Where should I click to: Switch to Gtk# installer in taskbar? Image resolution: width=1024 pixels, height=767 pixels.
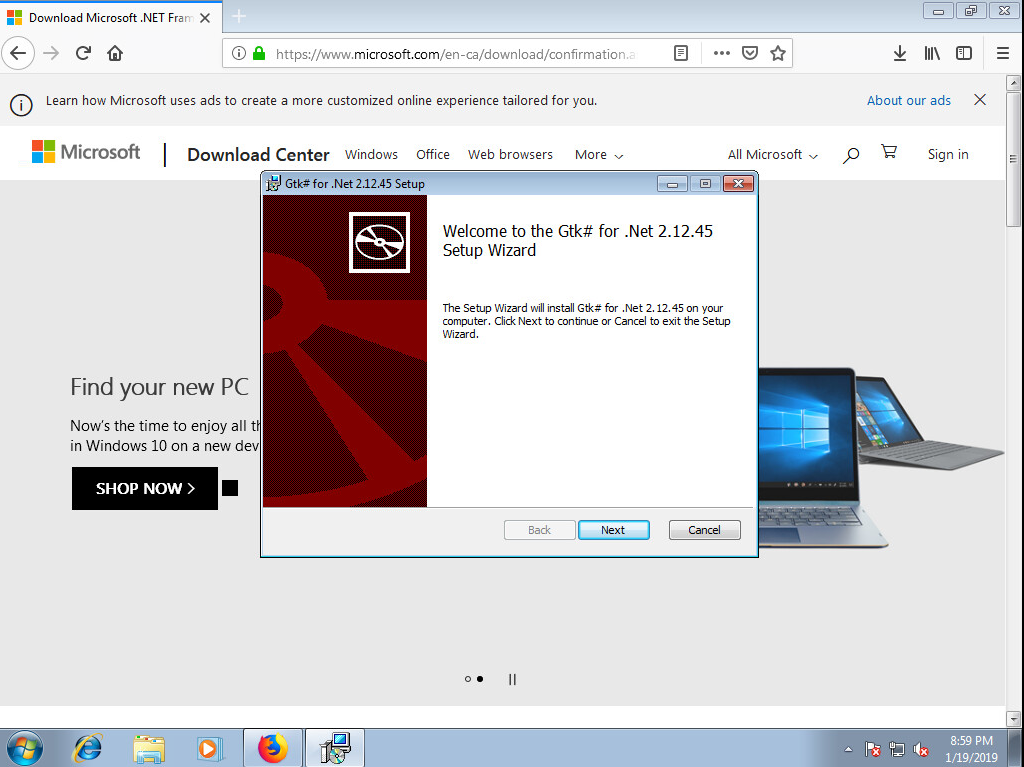pyautogui.click(x=335, y=748)
